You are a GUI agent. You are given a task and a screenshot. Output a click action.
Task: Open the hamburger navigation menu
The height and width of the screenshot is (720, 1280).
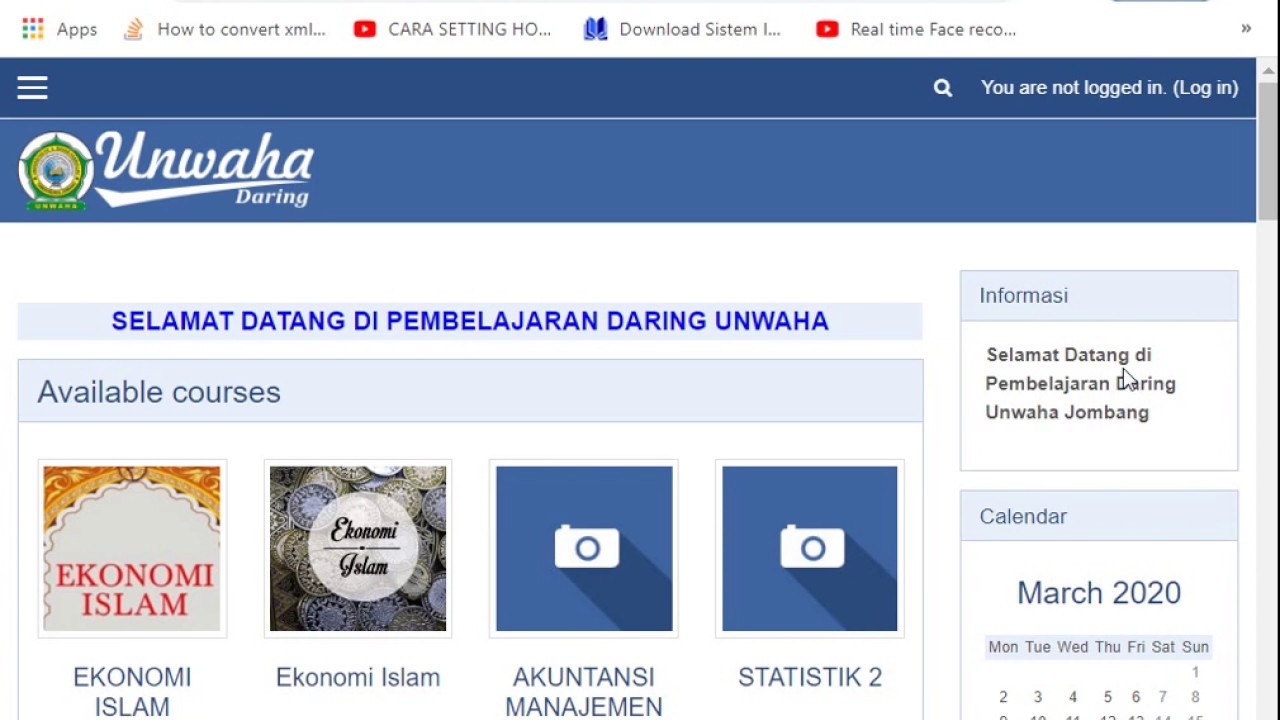tap(32, 88)
